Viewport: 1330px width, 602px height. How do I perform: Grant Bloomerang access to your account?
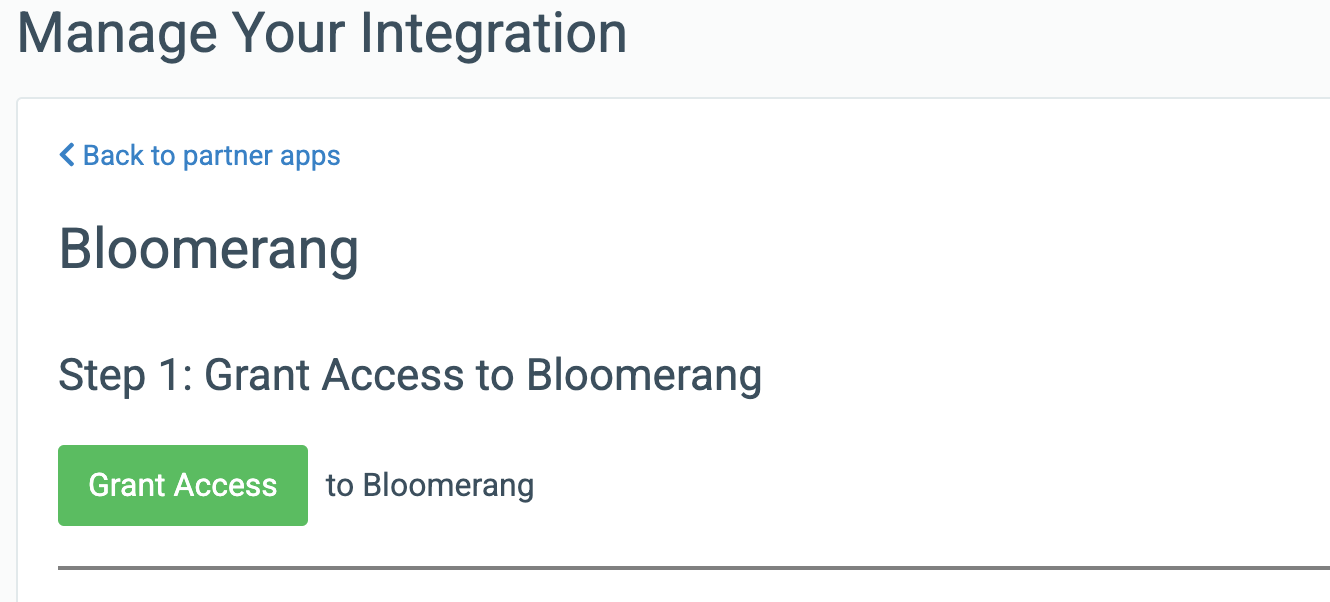[183, 485]
